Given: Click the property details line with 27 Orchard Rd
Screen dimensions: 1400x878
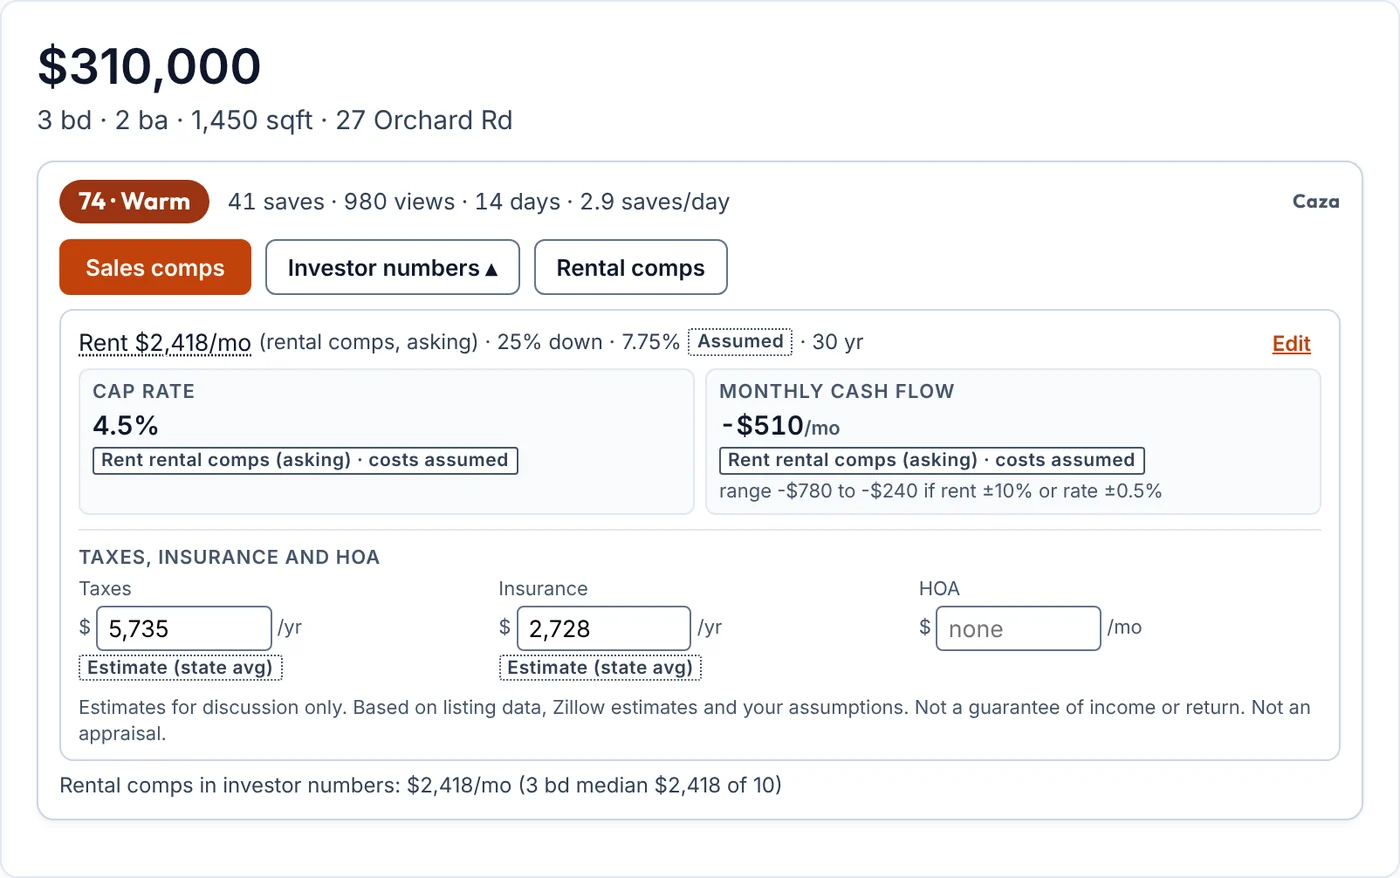Looking at the screenshot, I should coord(275,120).
